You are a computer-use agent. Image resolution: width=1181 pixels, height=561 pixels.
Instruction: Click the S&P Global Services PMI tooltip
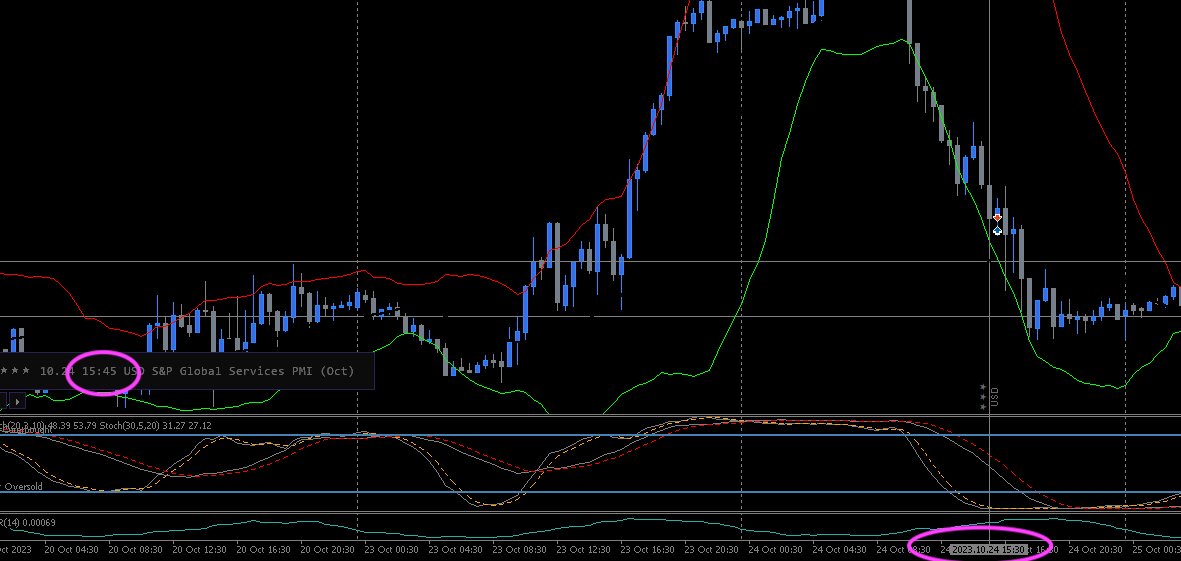186,371
